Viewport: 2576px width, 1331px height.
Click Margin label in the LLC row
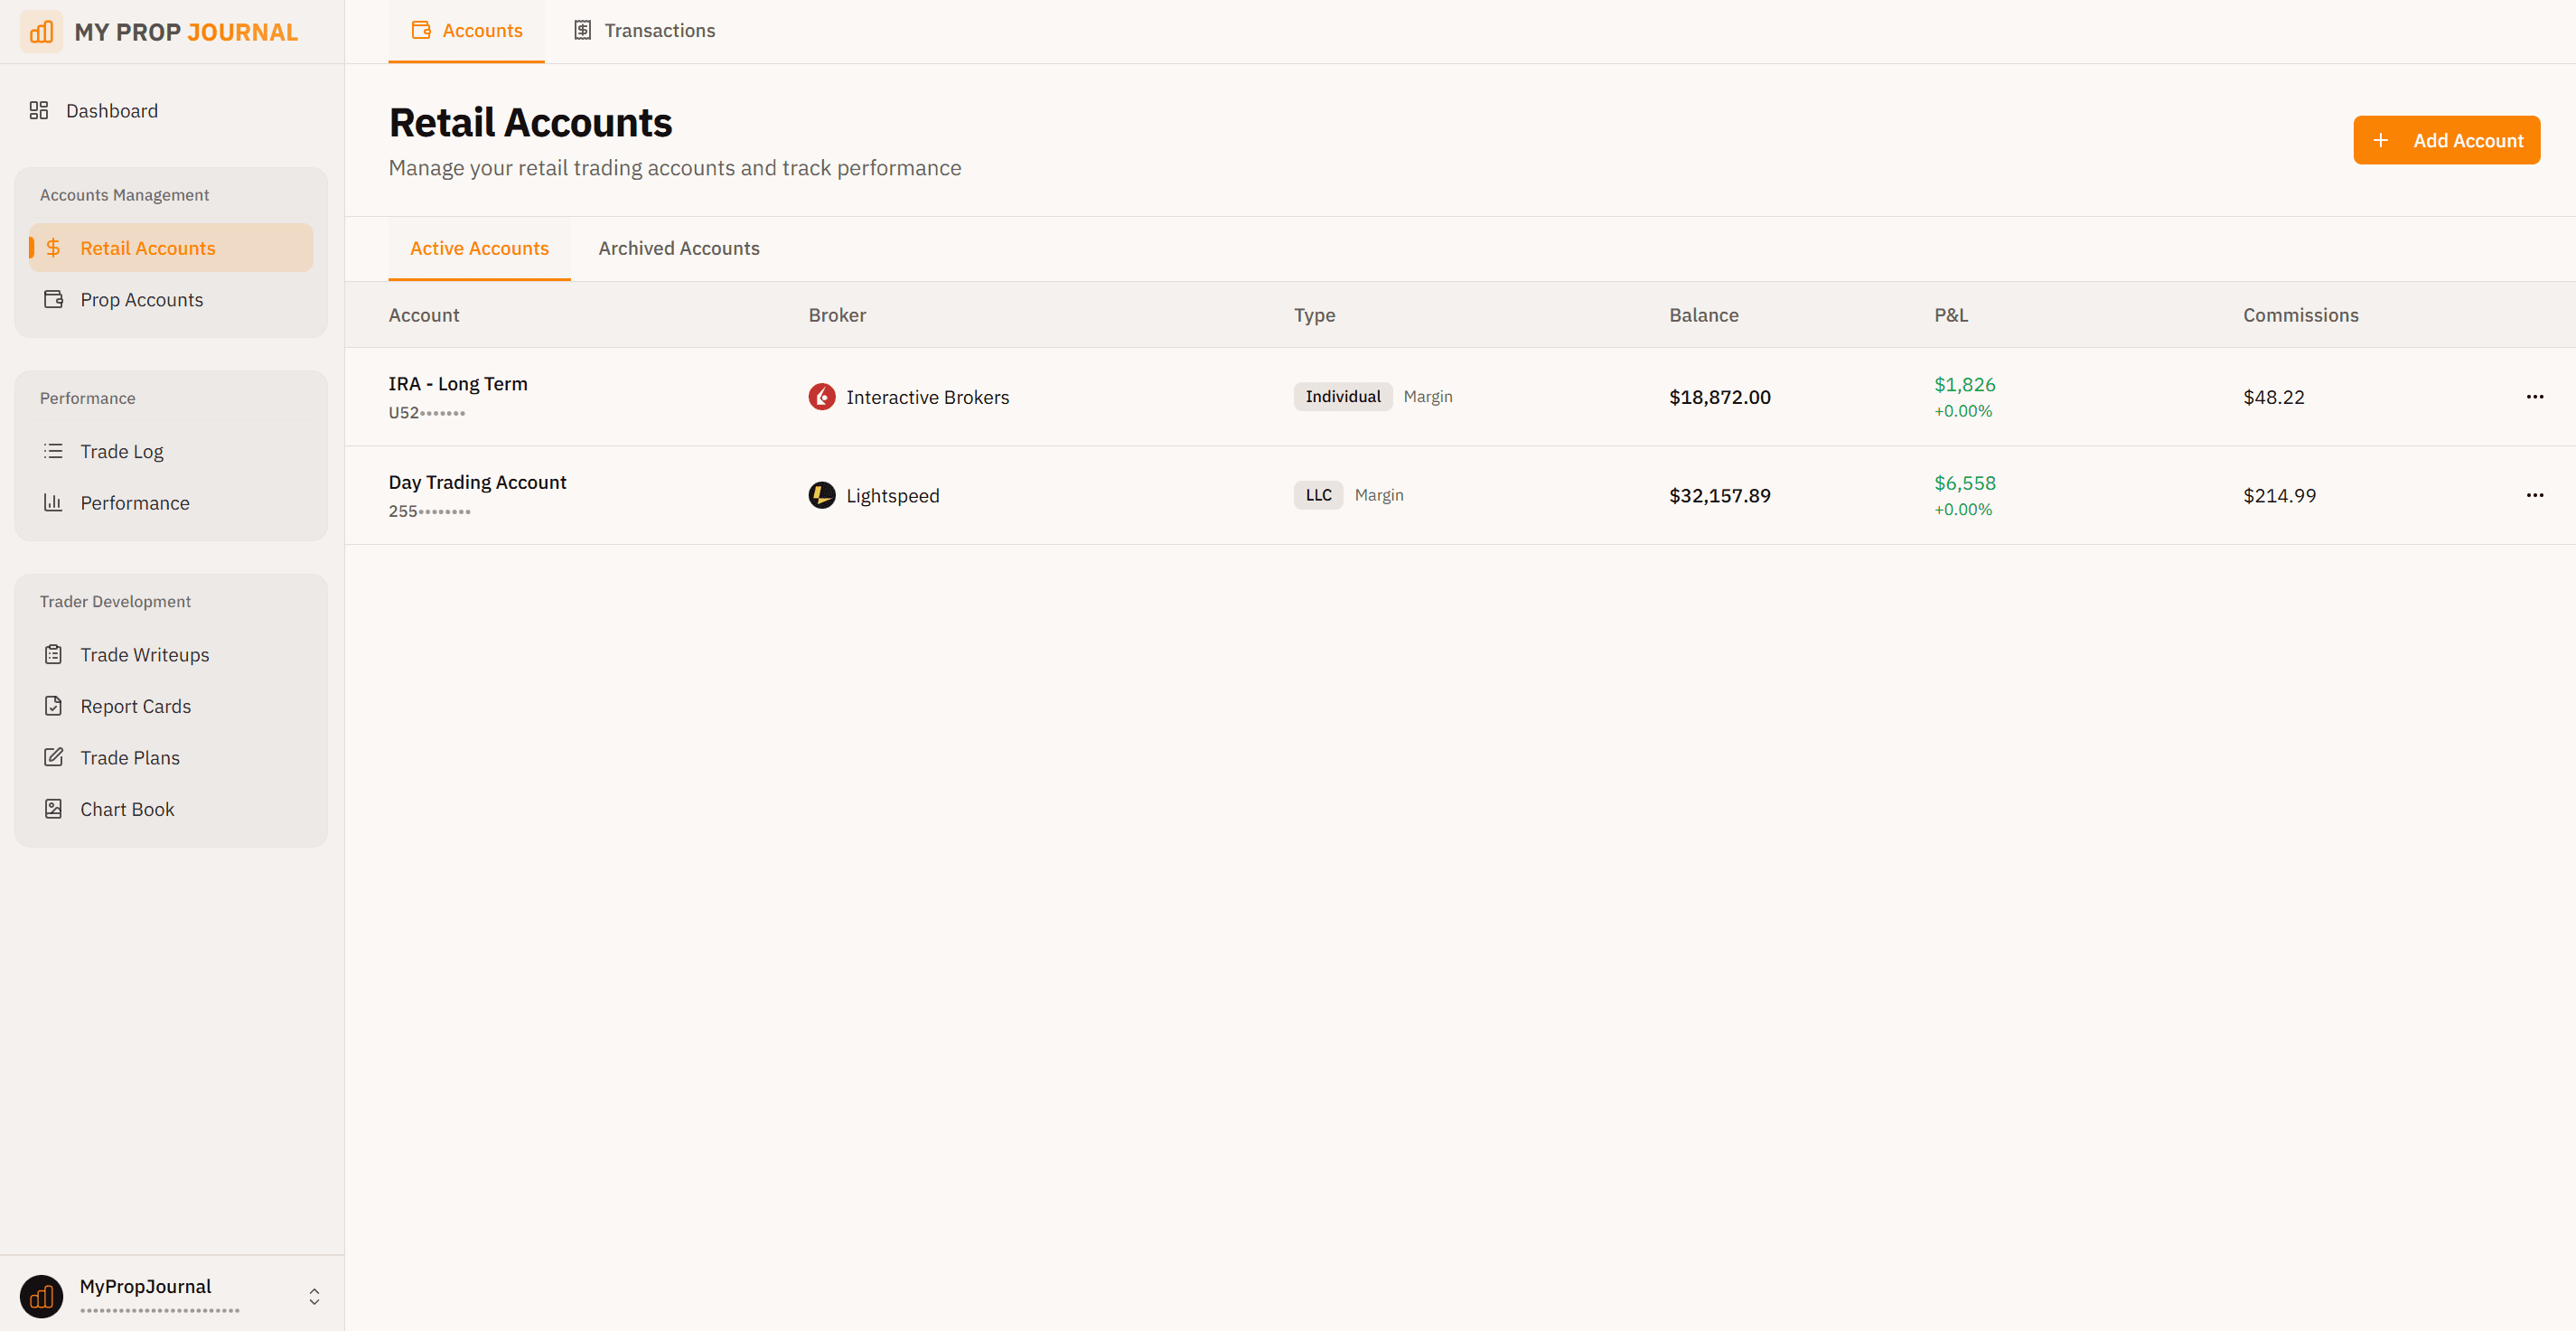(1379, 495)
